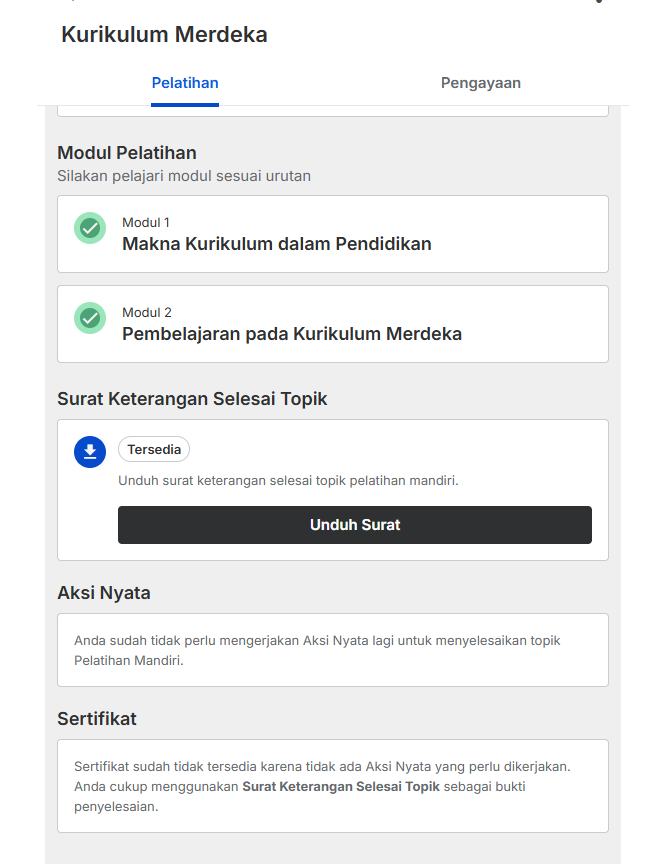Click Modul 1 green checkmark icon
649x864 pixels.
pos(90,228)
